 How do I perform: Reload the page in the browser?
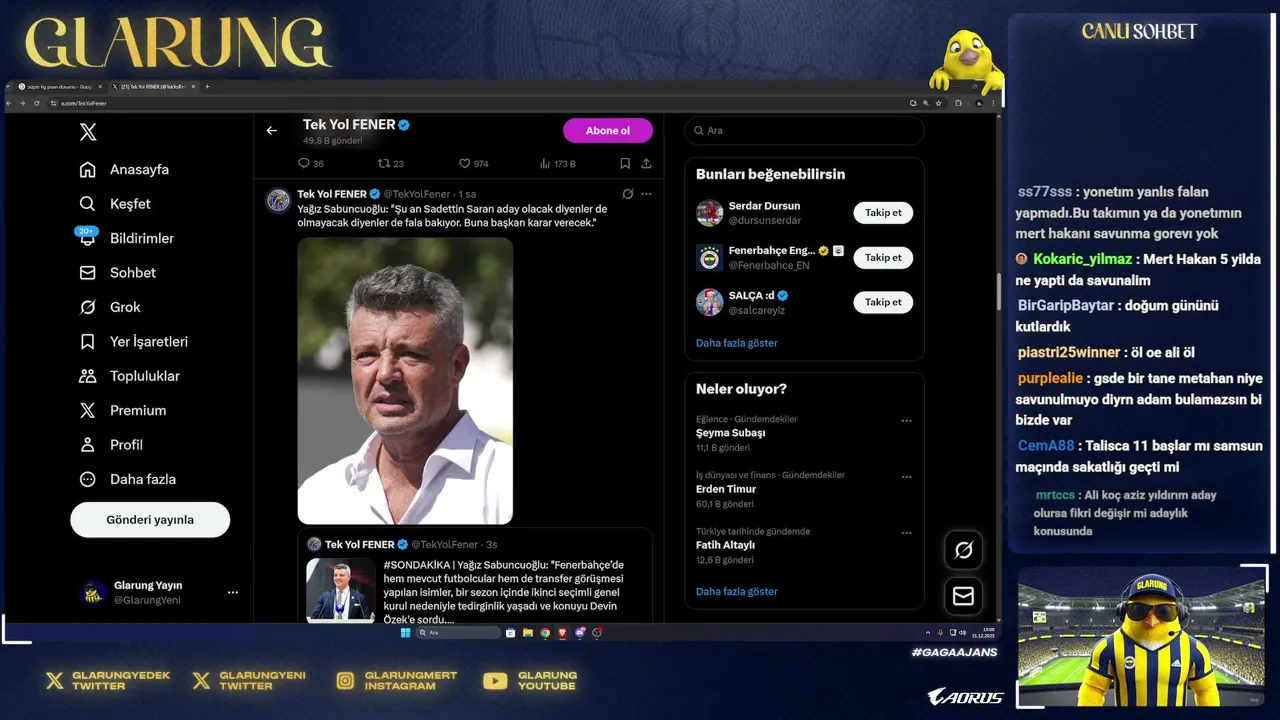point(36,103)
